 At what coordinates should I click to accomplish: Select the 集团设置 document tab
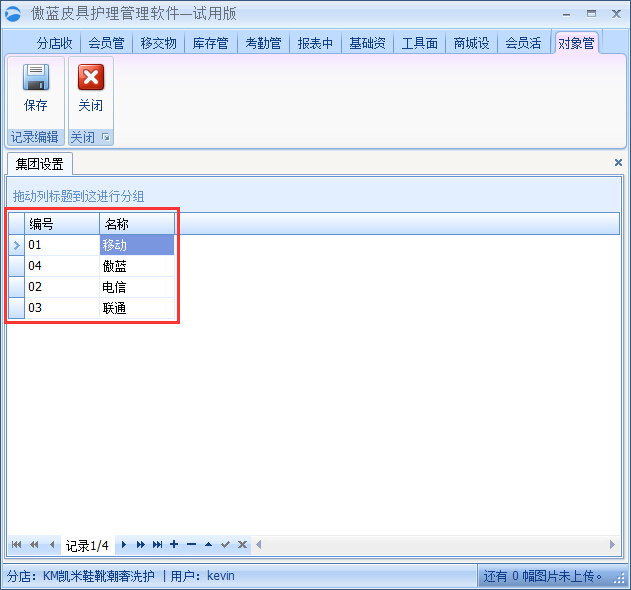click(40, 163)
